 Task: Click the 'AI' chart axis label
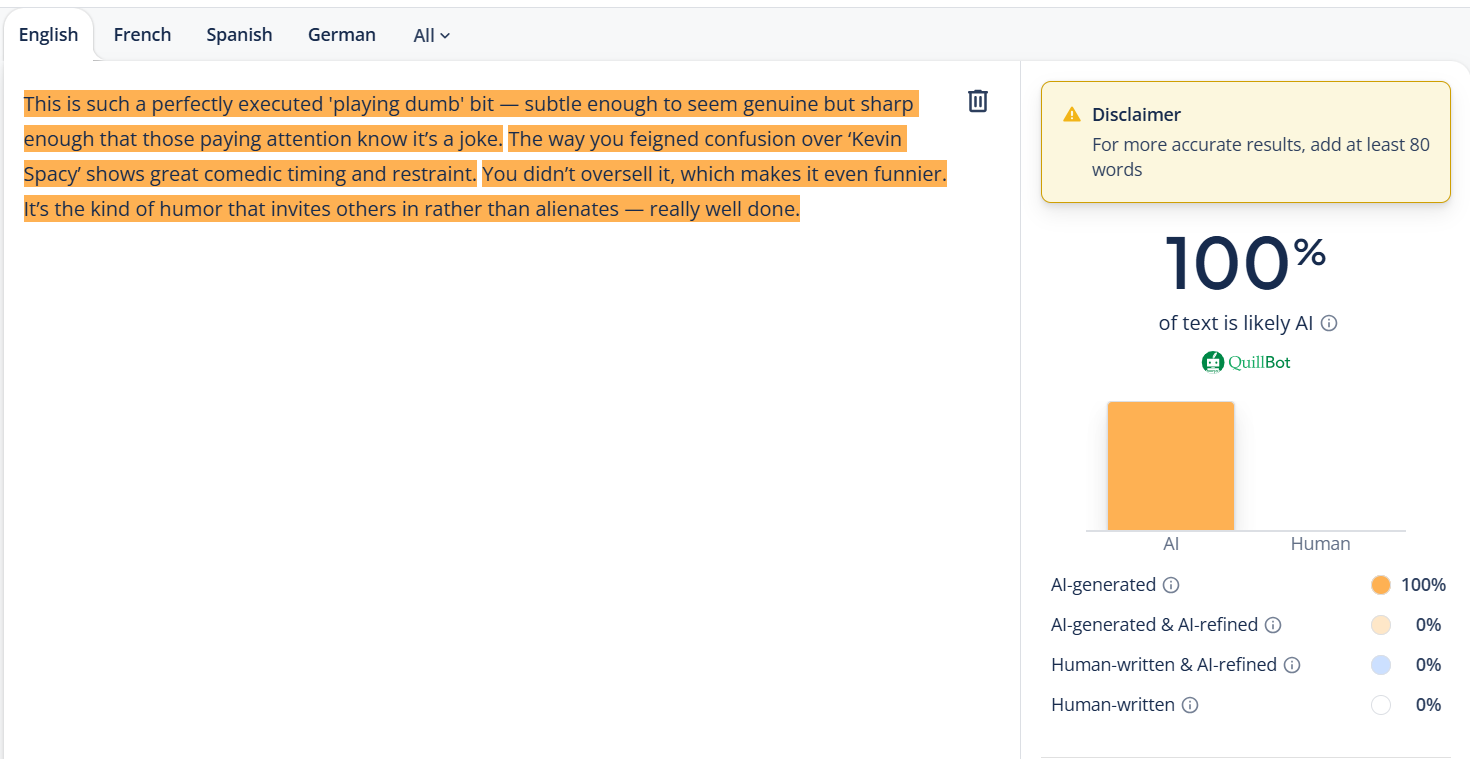click(1171, 544)
